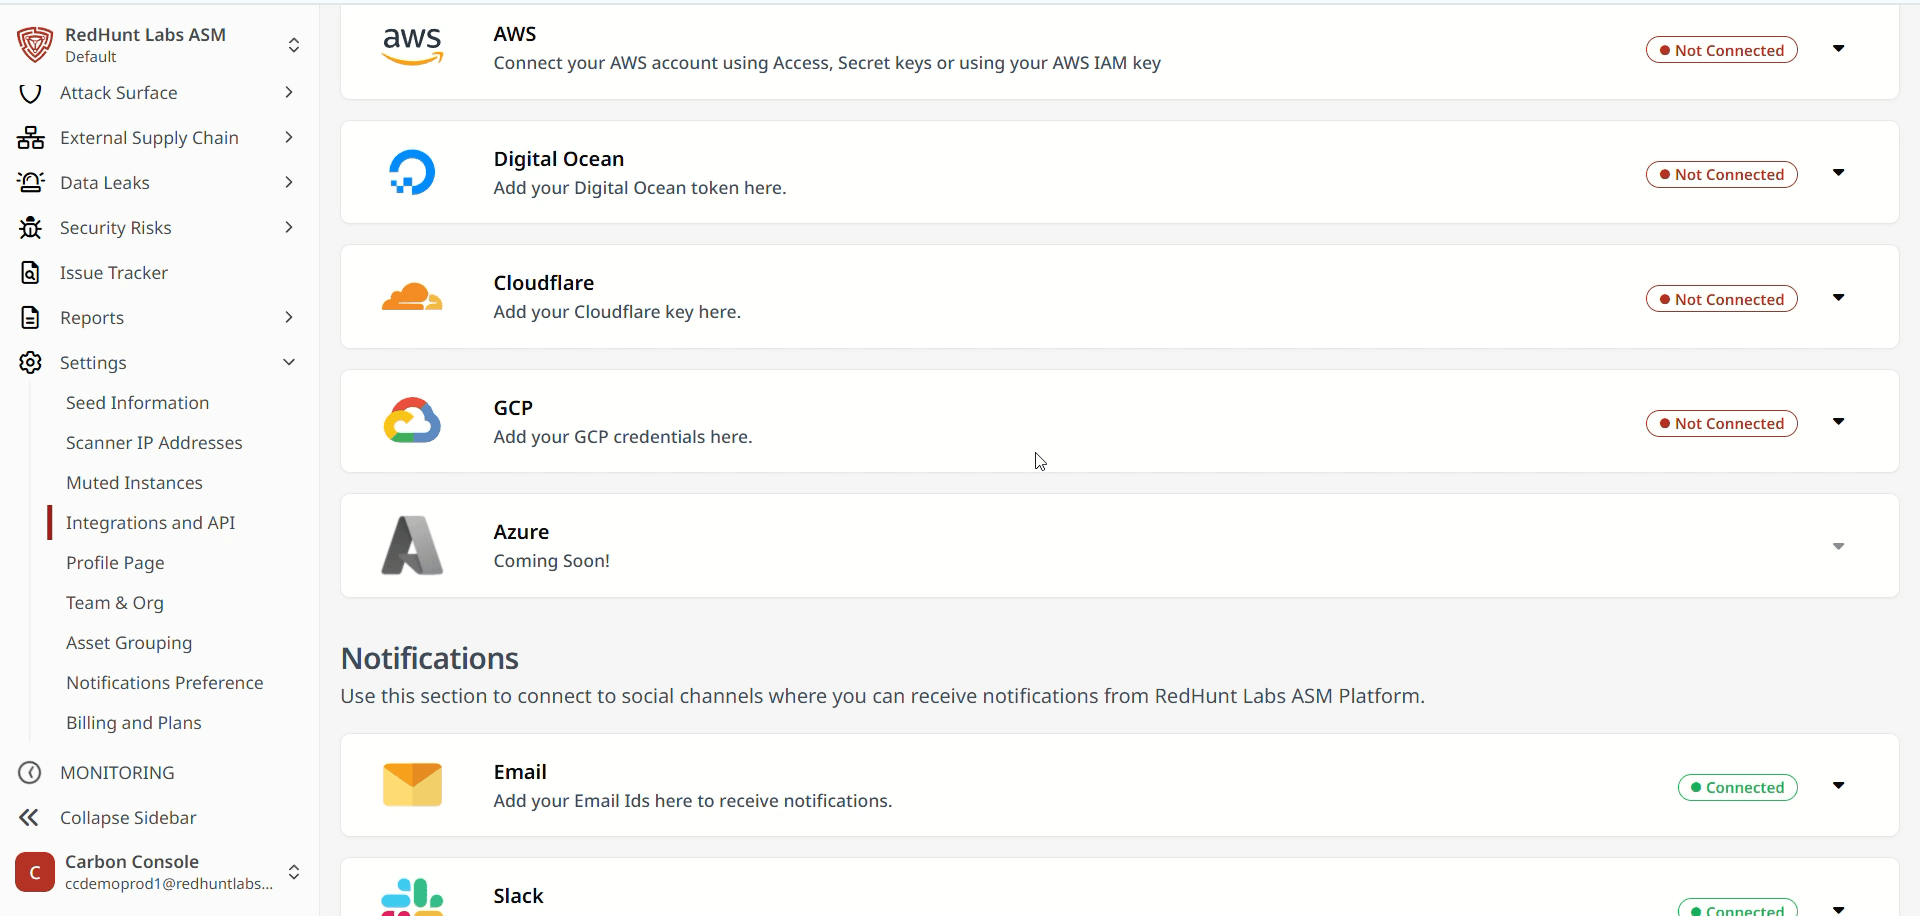Open the Profile Page
Image resolution: width=1920 pixels, height=916 pixels.
[x=115, y=563]
